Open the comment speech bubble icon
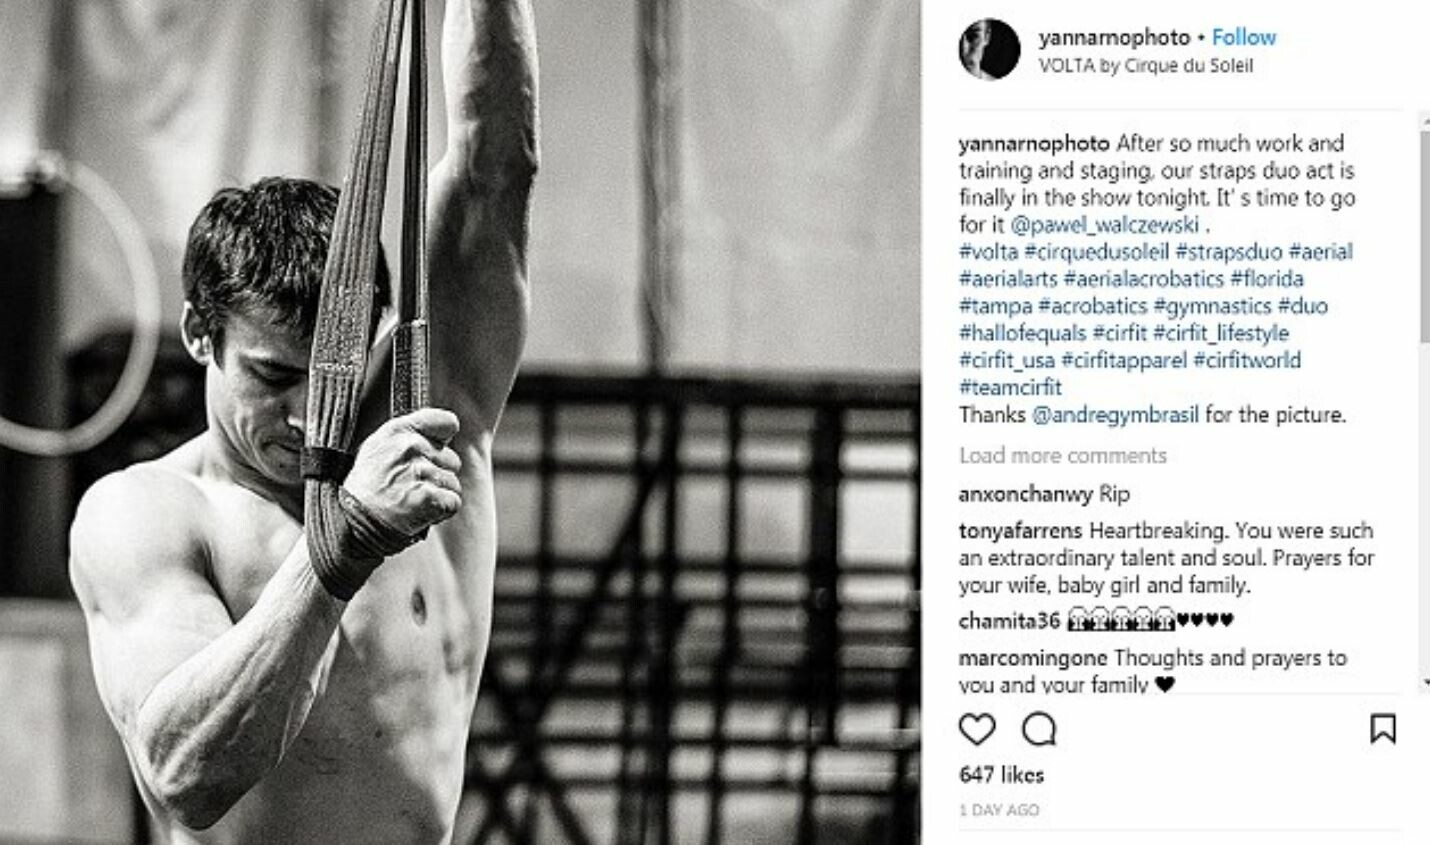The width and height of the screenshot is (1430, 845). tap(1039, 730)
